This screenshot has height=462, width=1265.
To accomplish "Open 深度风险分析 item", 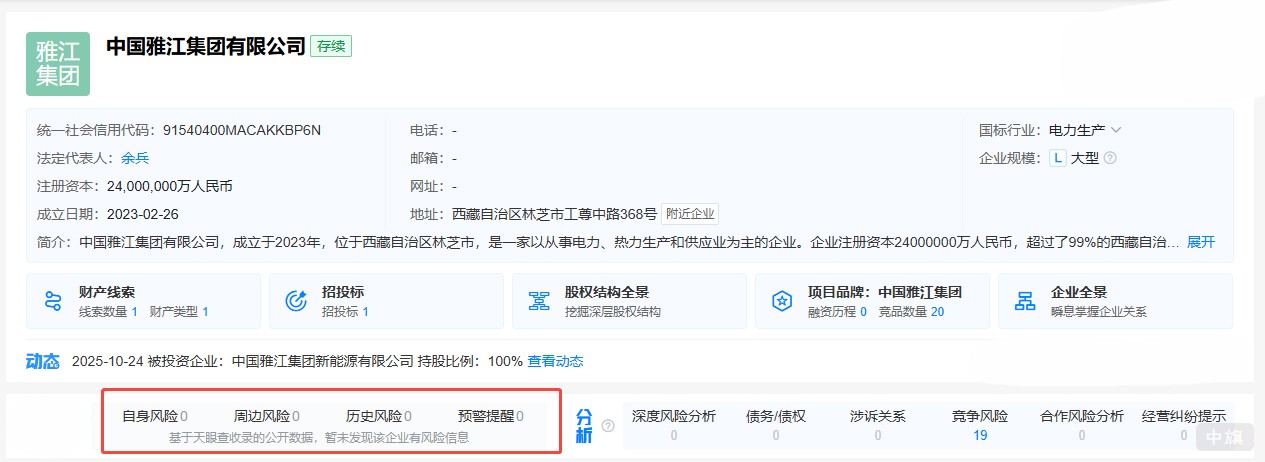I will 674,425.
